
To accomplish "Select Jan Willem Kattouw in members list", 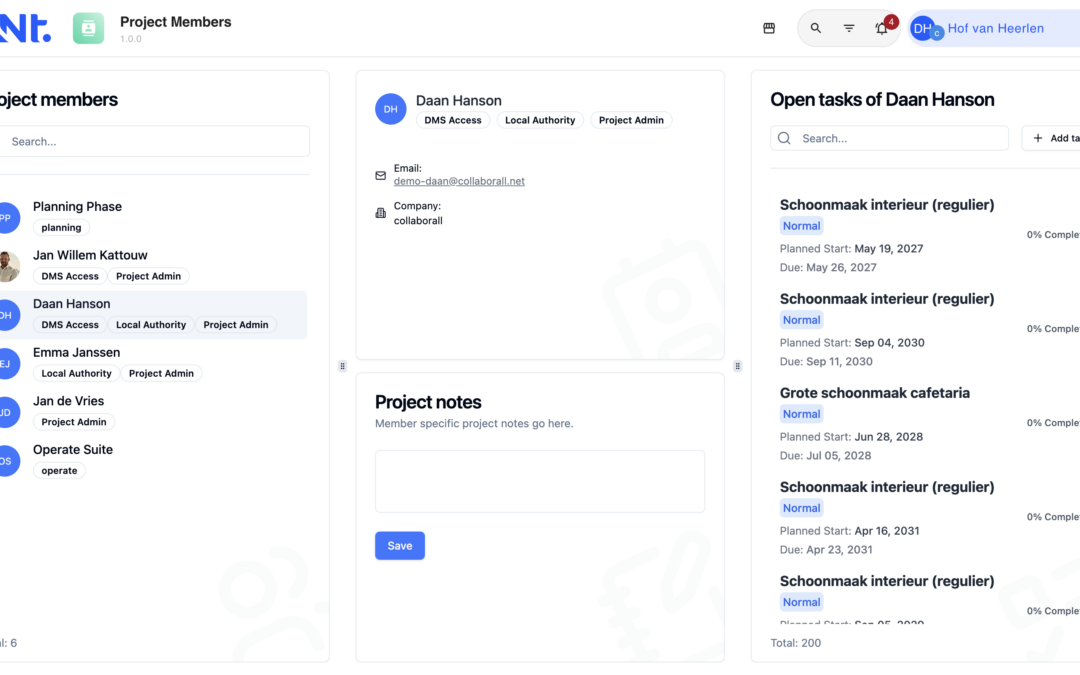I will [x=153, y=267].
